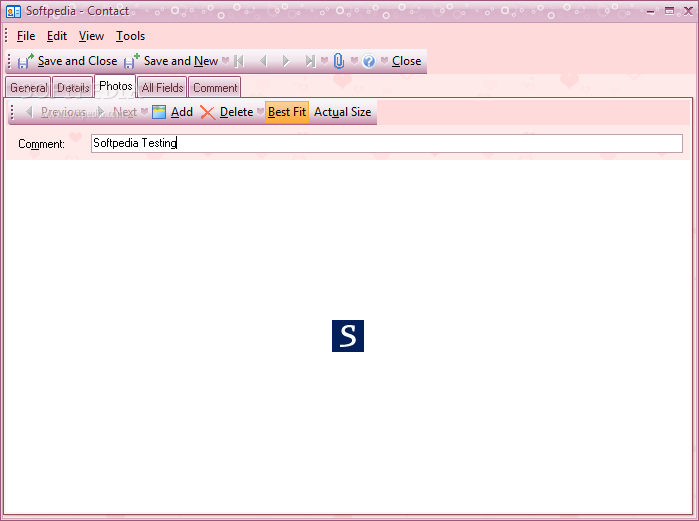Jump to last record arrow icon
This screenshot has height=521, width=699.
[x=310, y=61]
